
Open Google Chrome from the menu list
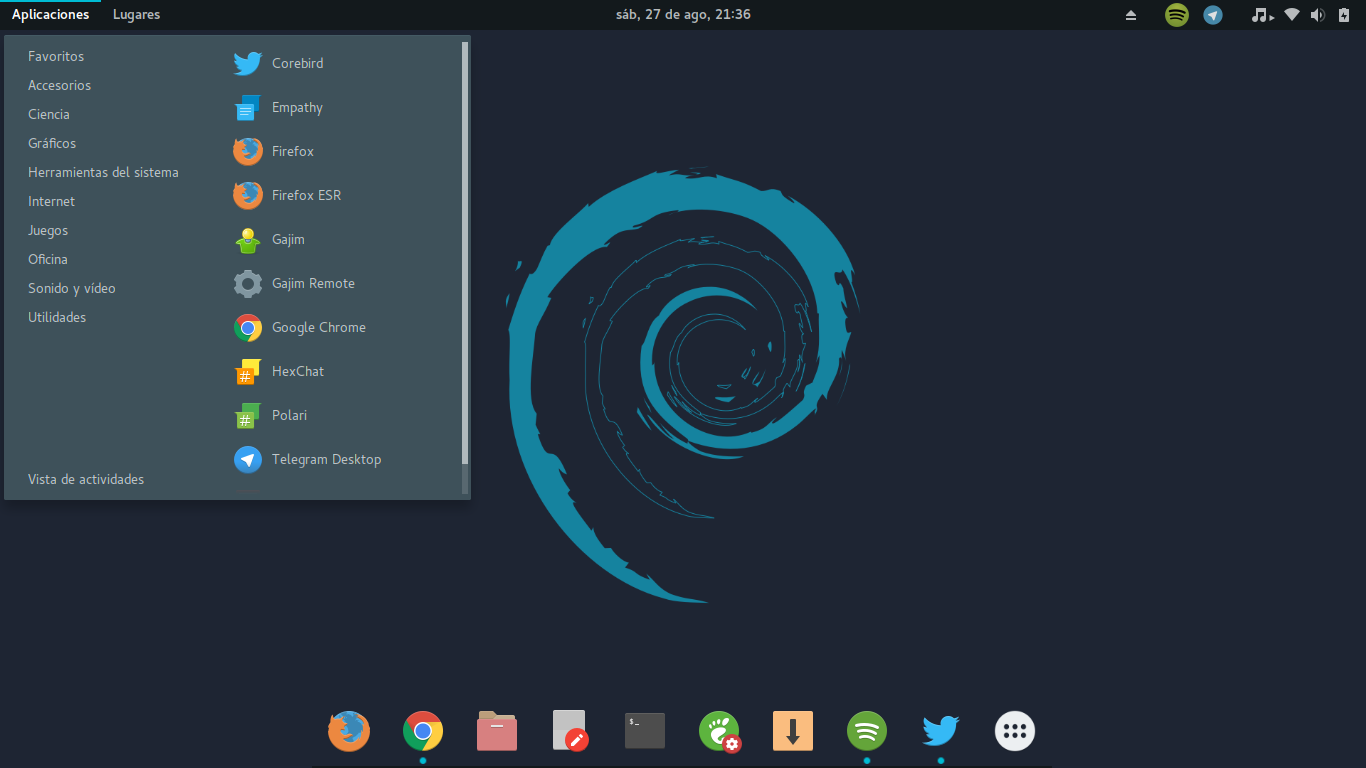(318, 327)
